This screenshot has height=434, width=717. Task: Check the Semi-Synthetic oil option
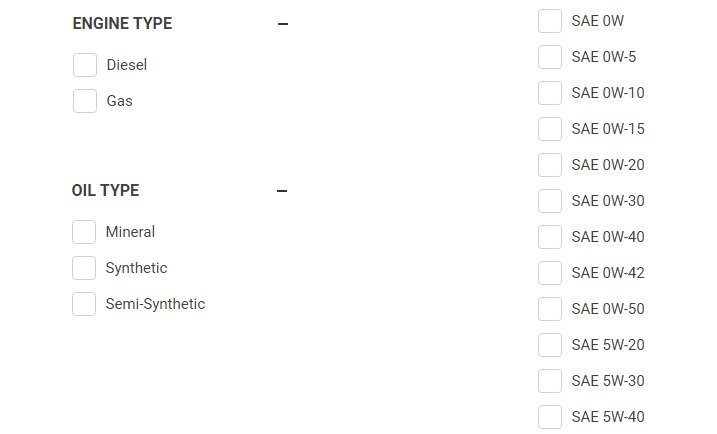coord(84,304)
